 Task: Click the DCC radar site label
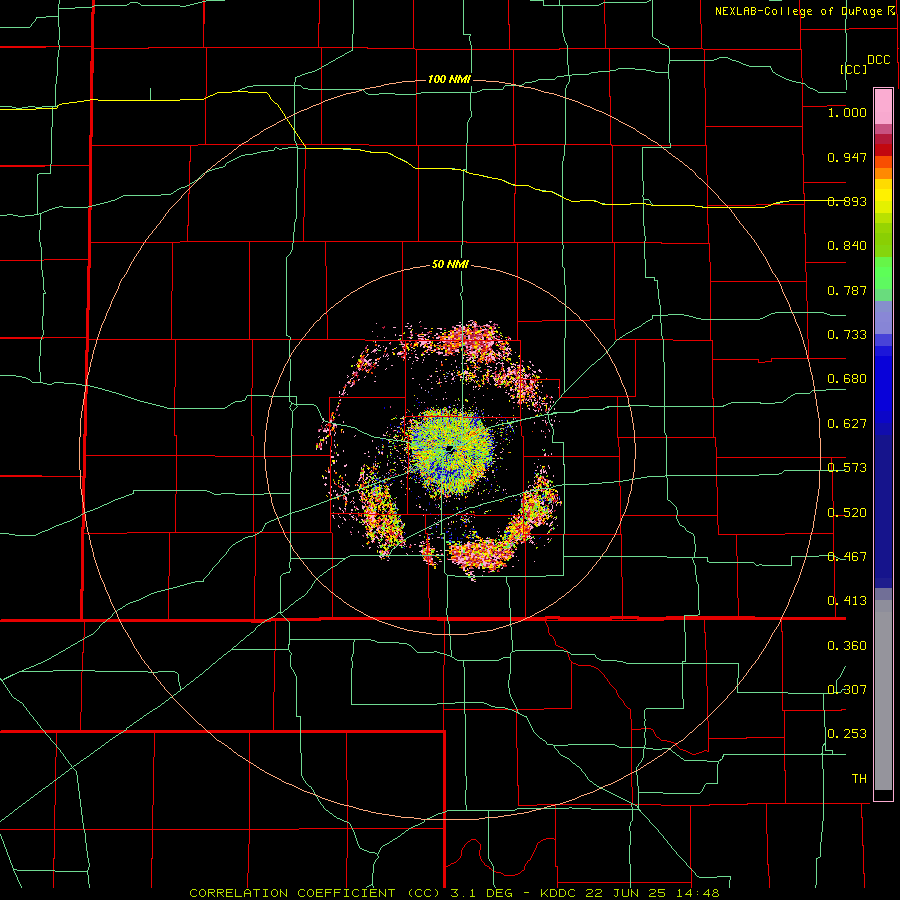click(x=879, y=60)
